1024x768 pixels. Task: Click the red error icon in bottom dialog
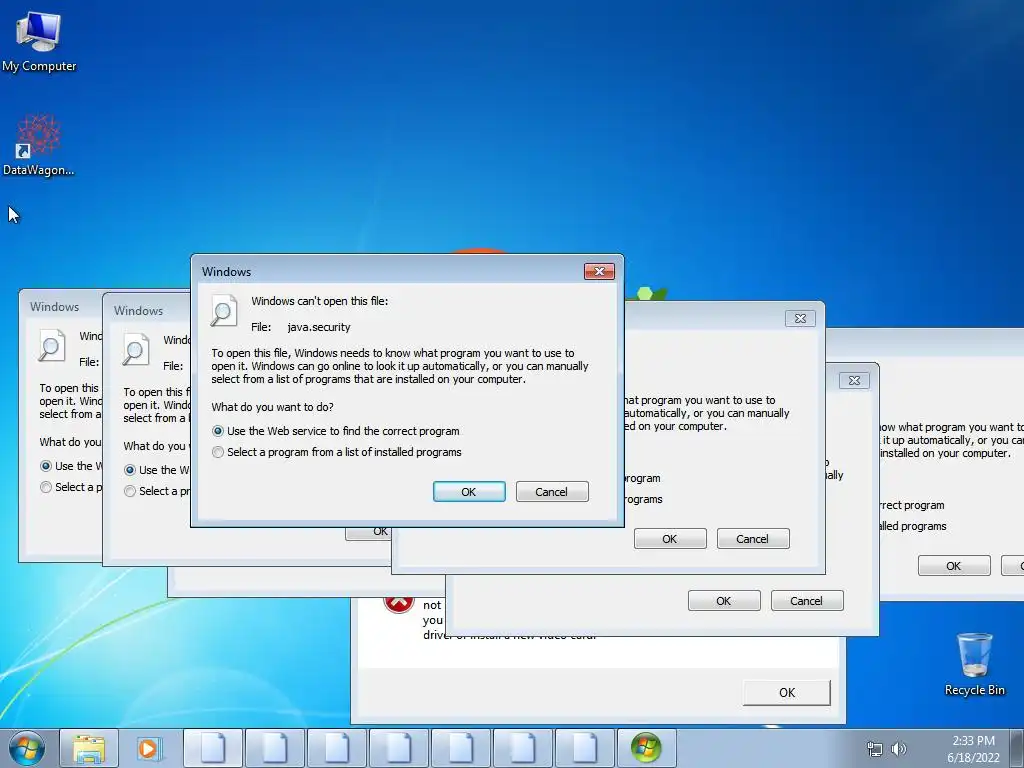(399, 603)
